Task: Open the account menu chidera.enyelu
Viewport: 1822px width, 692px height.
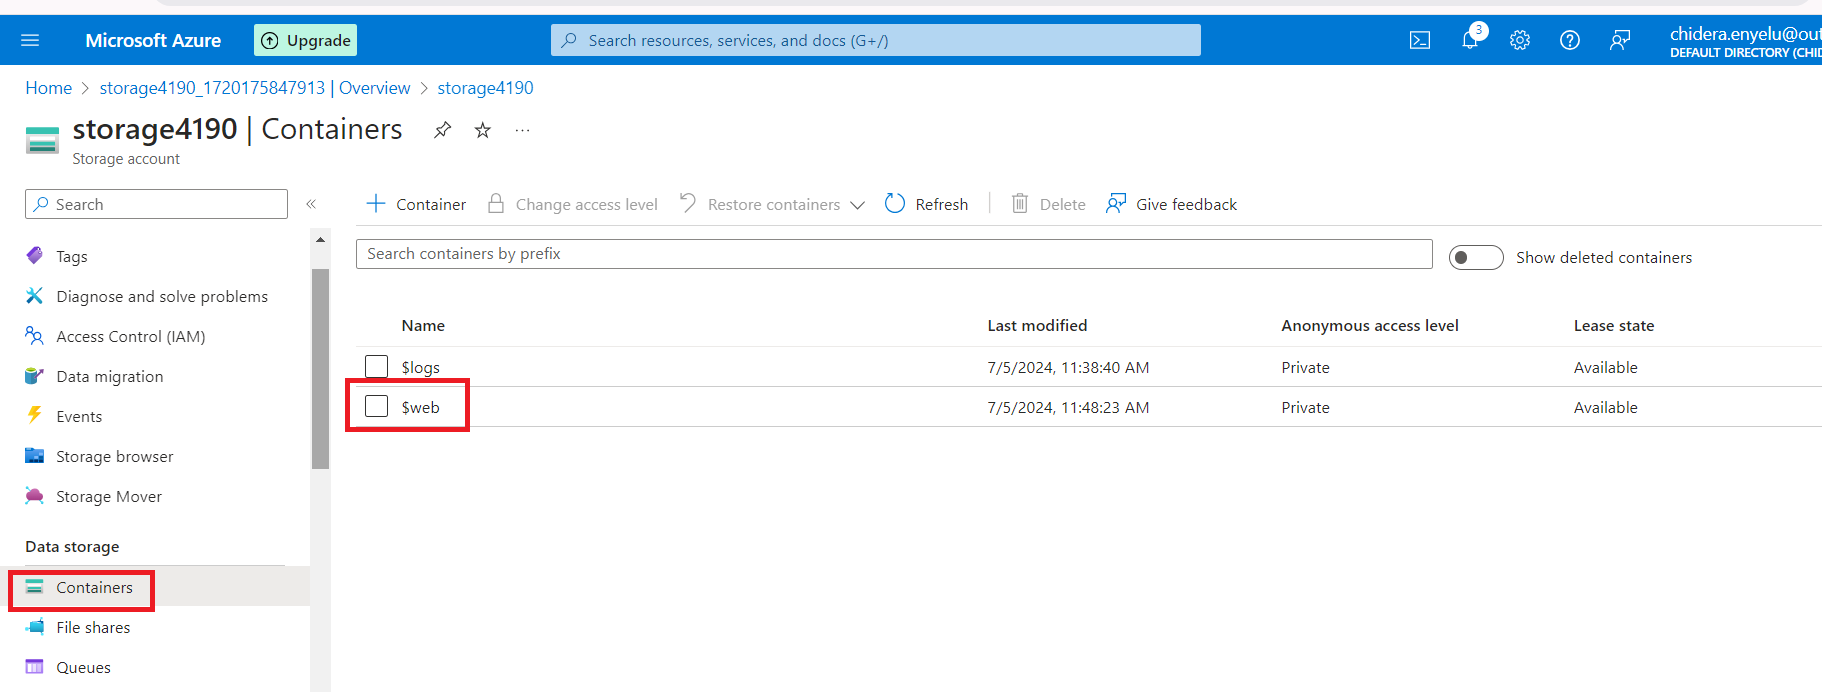Action: 1745,41
